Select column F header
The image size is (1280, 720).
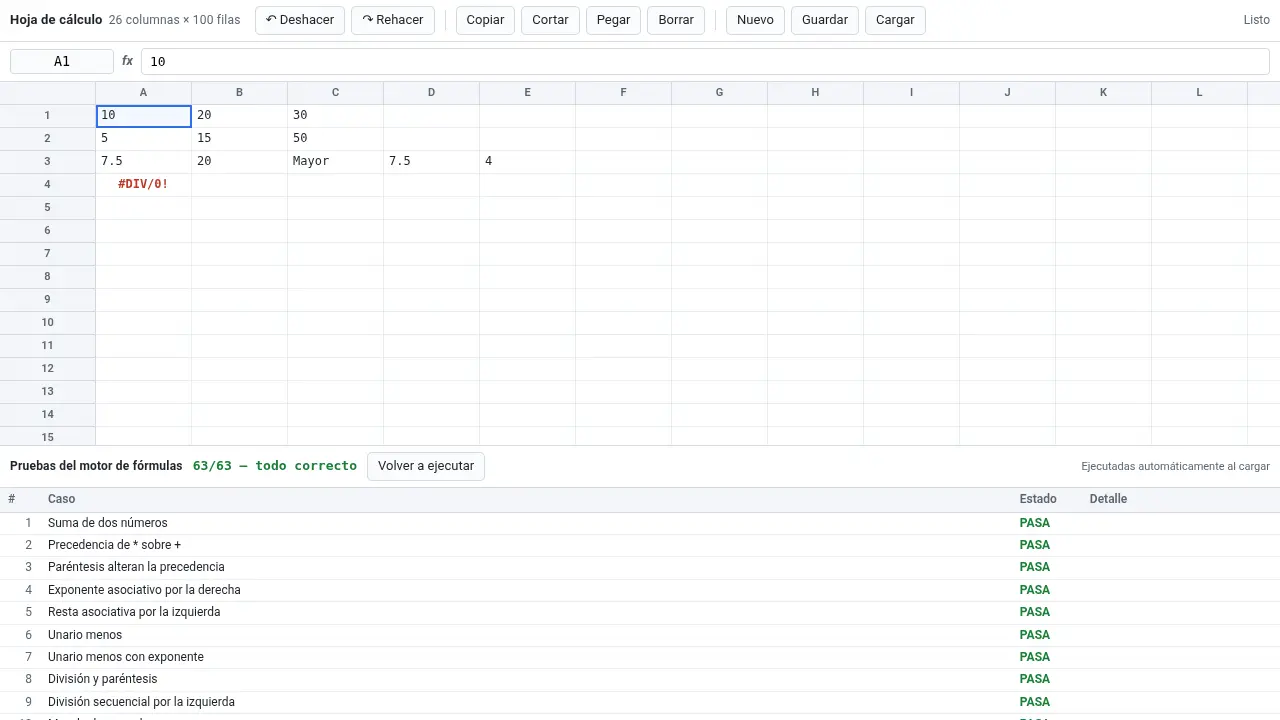624,93
